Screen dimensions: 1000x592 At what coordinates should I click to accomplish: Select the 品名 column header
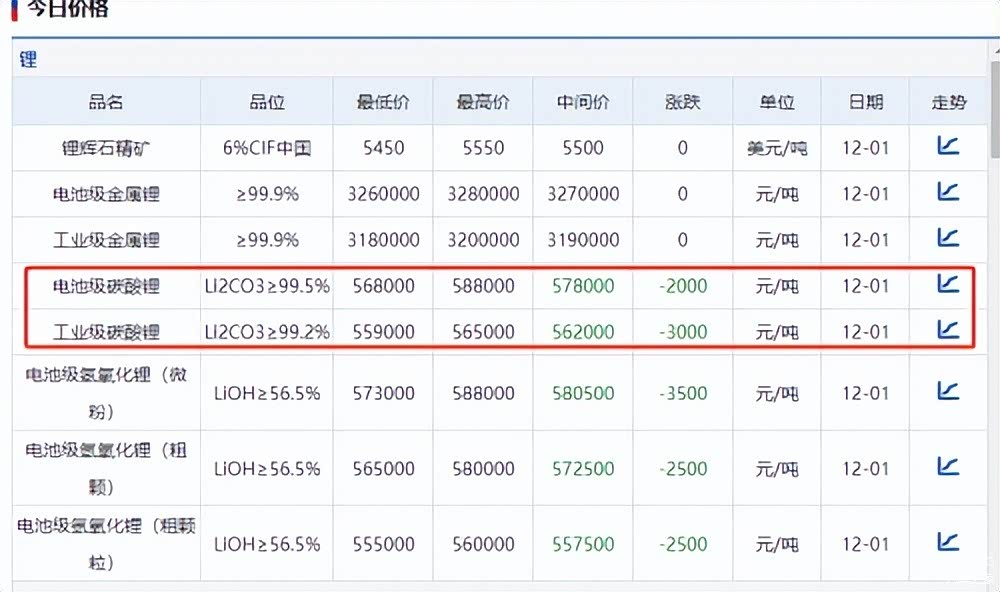pyautogui.click(x=106, y=102)
